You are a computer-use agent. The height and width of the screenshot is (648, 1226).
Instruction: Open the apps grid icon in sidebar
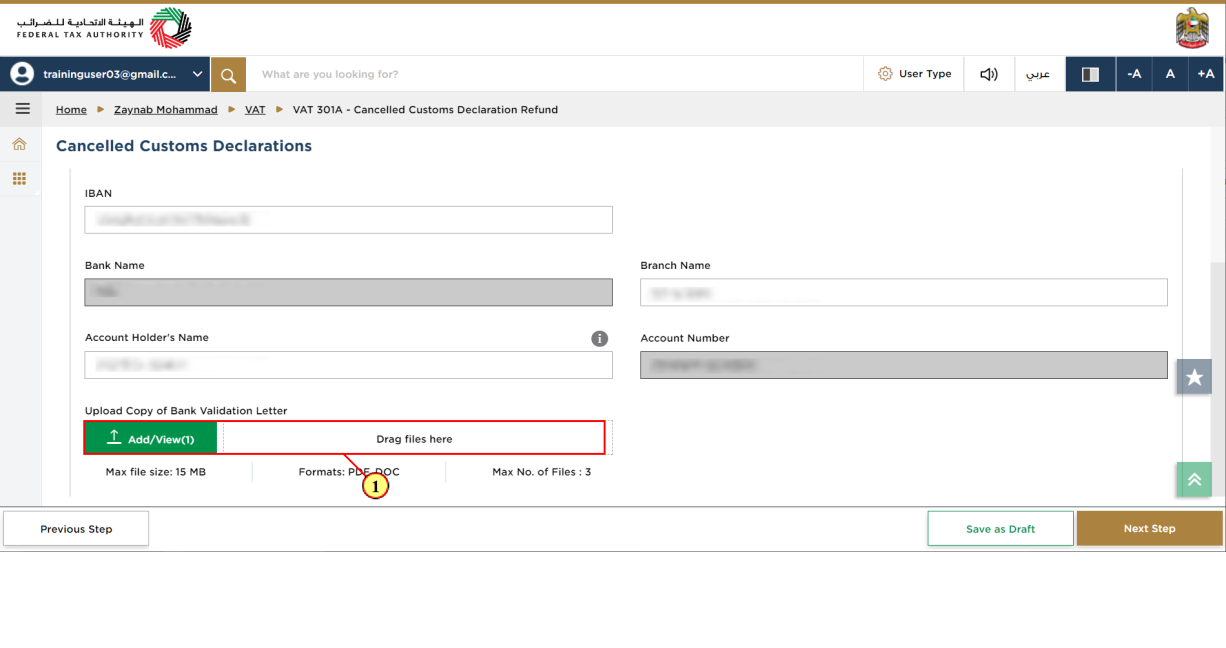19,179
